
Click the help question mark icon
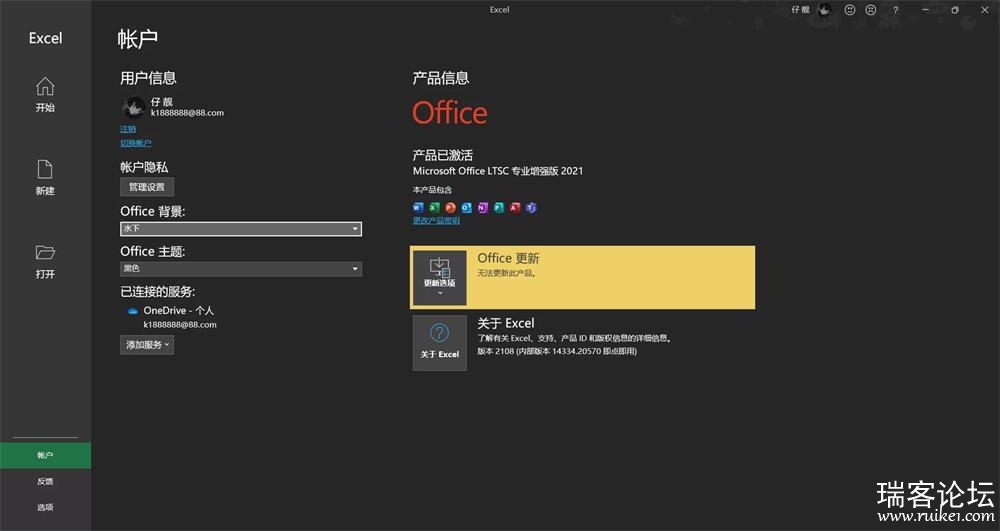[x=895, y=10]
